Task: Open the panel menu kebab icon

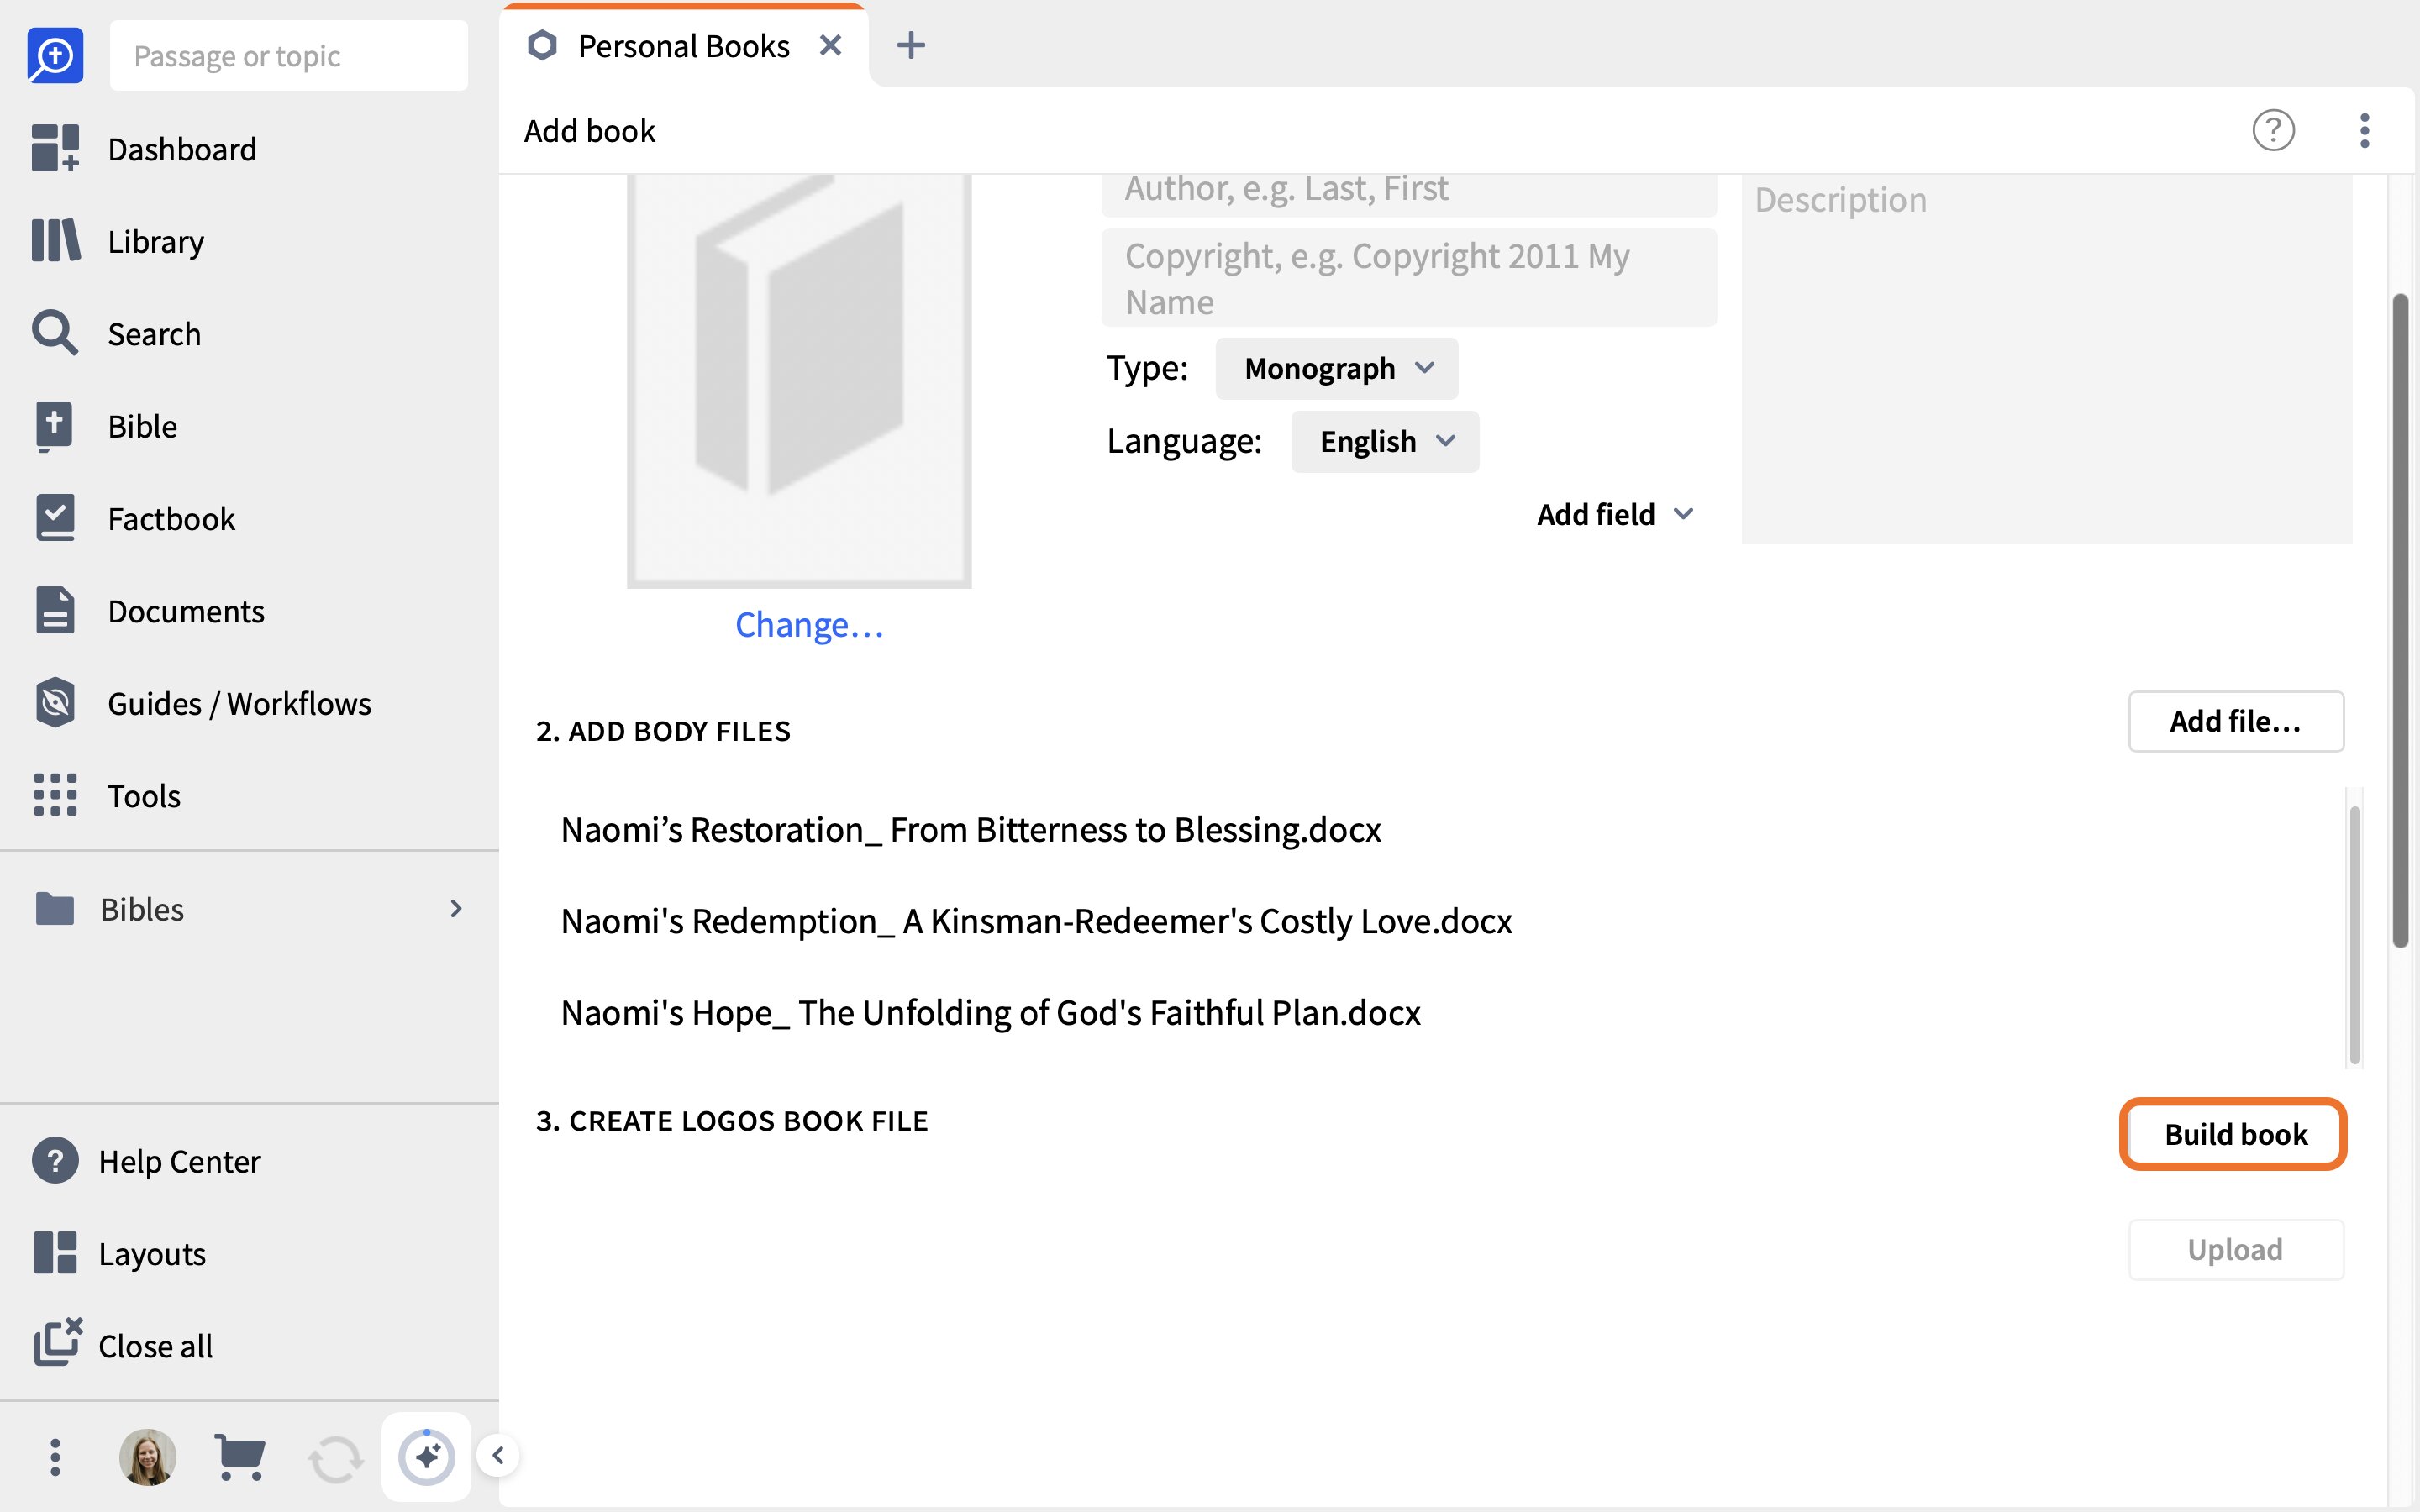Action: pos(2365,130)
